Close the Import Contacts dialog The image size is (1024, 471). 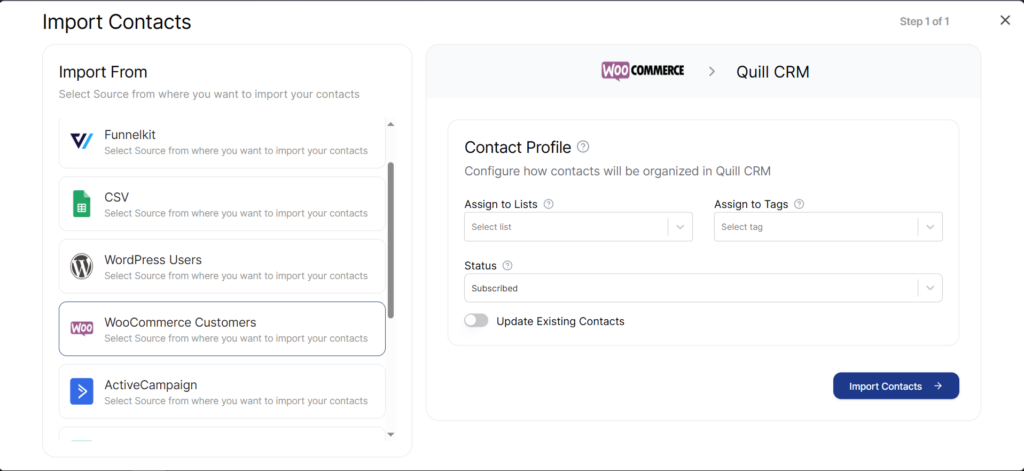[x=1005, y=20]
